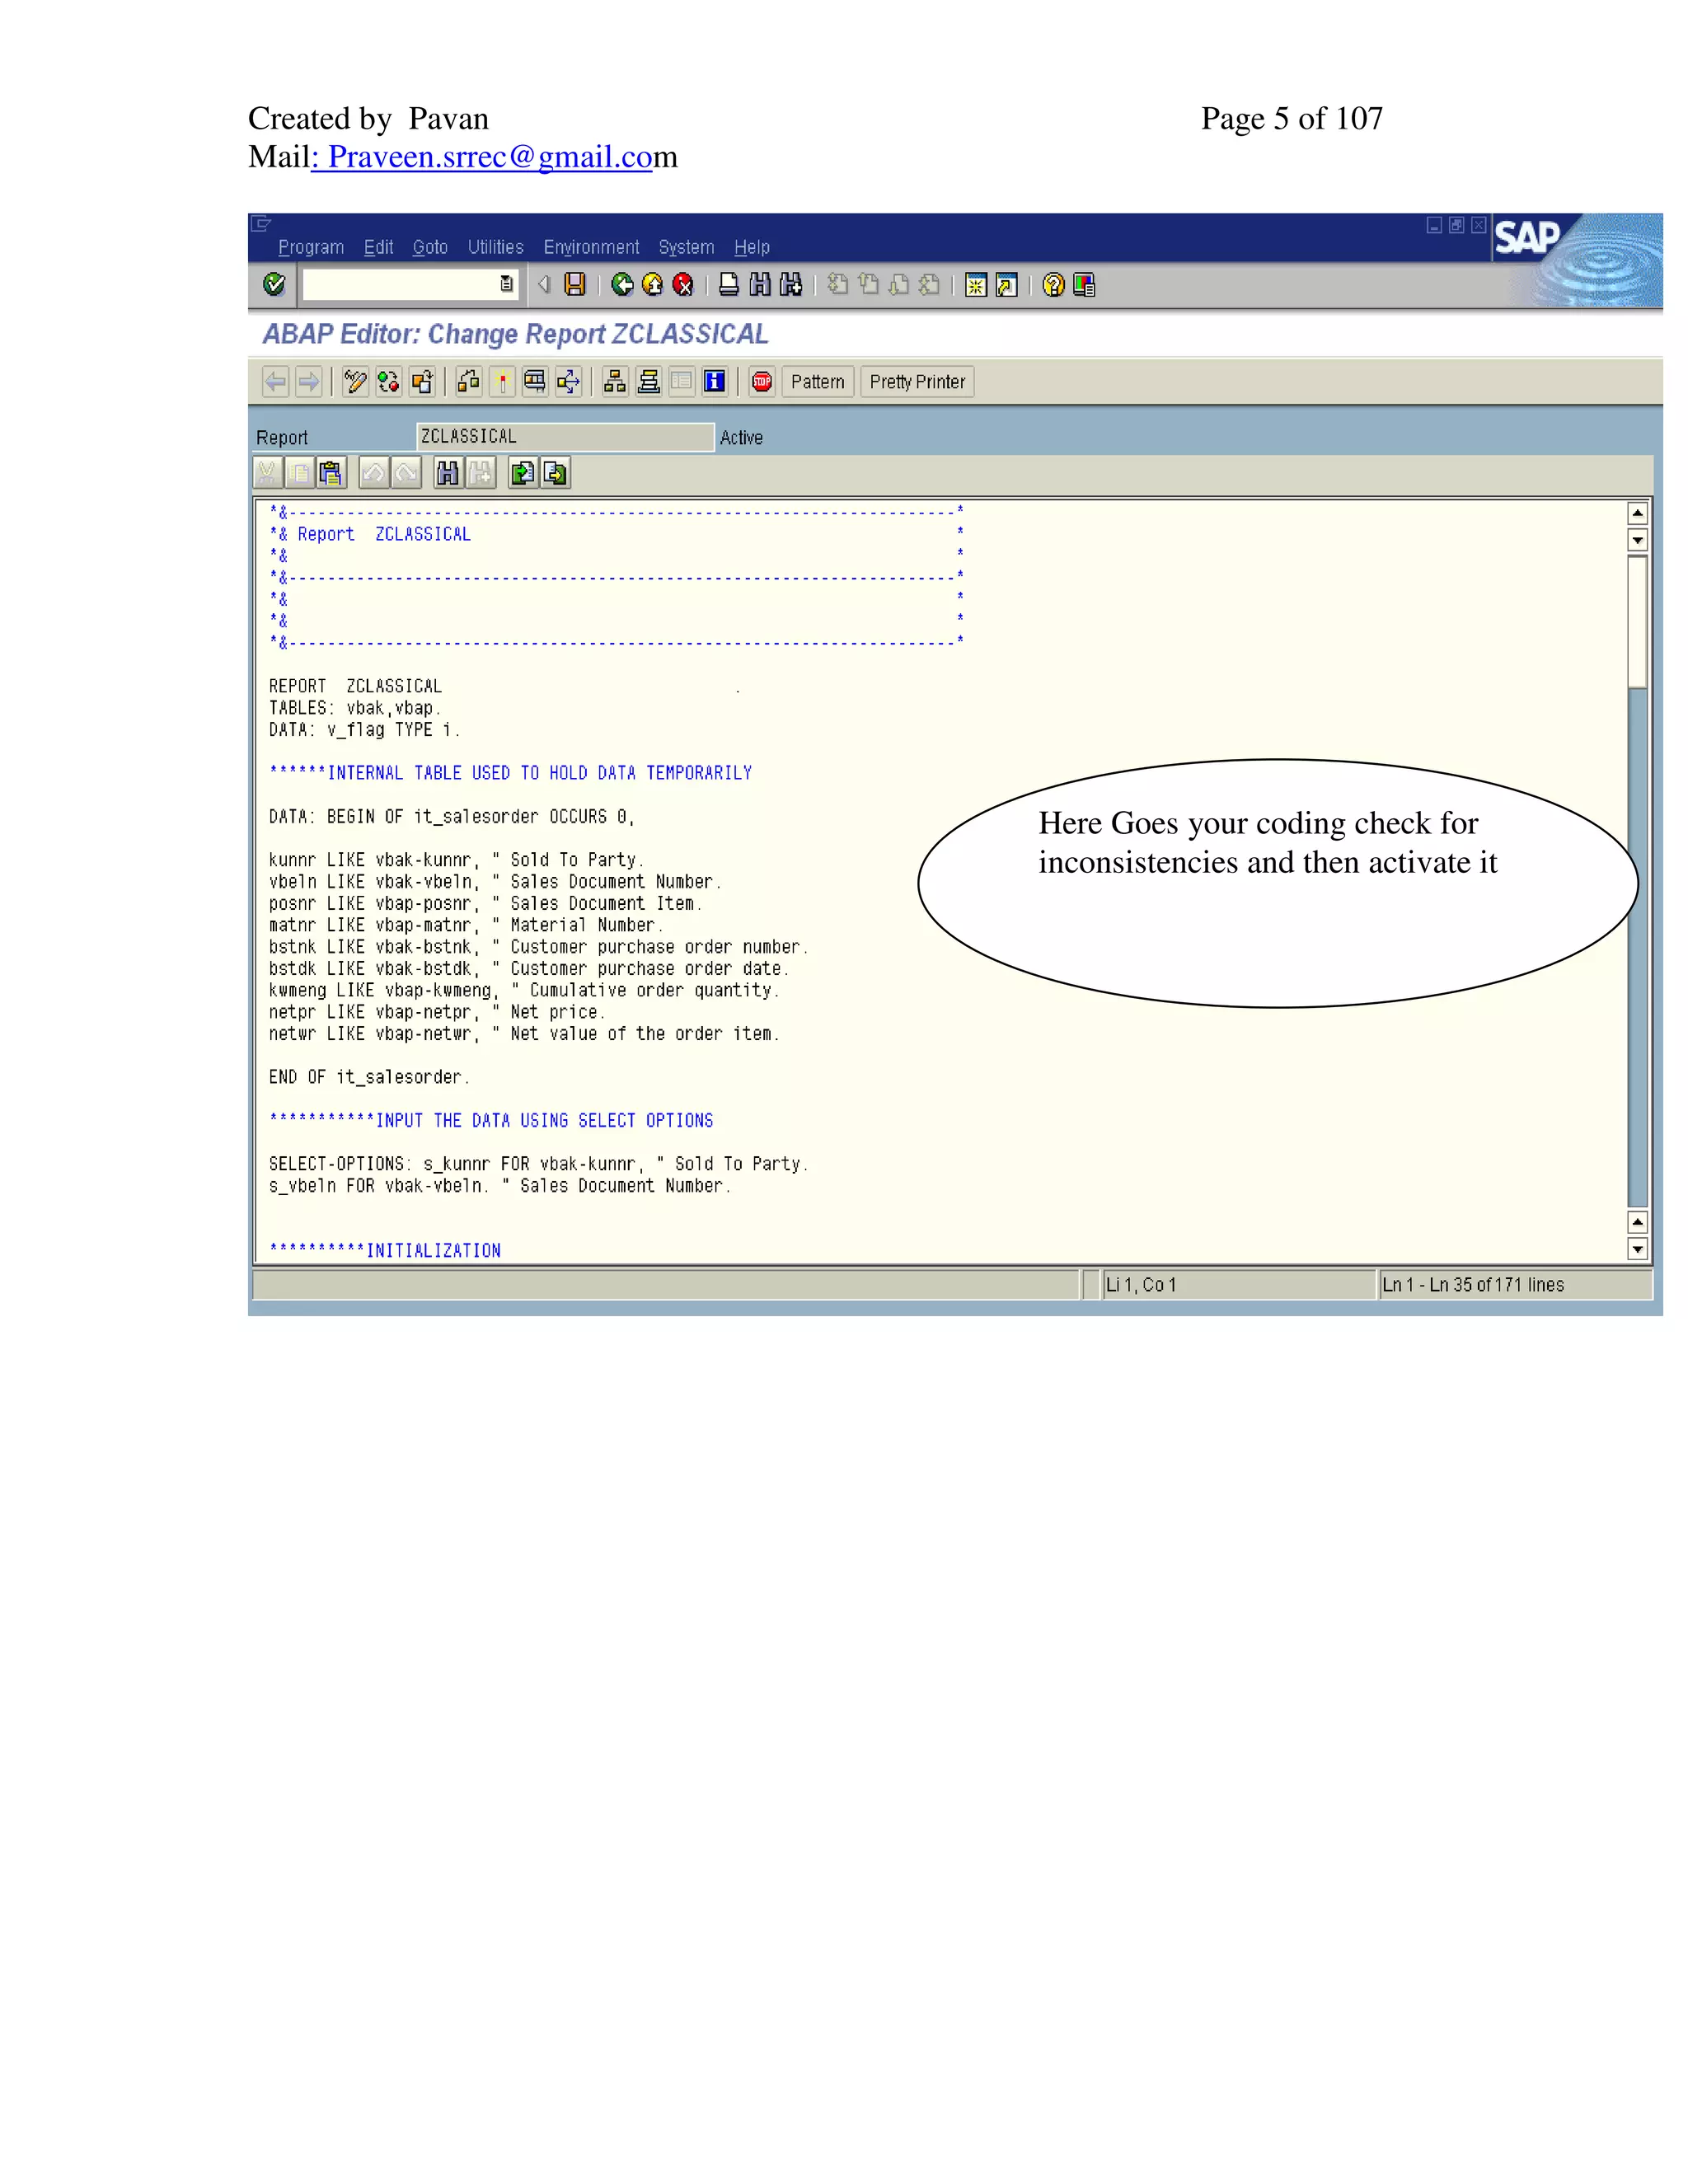Click the Pattern button

tap(818, 382)
